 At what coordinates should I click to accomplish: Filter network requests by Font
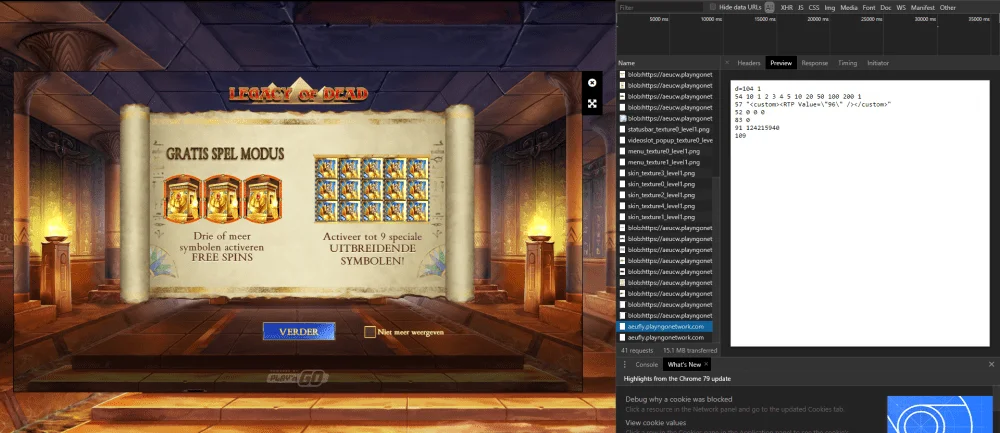[869, 8]
